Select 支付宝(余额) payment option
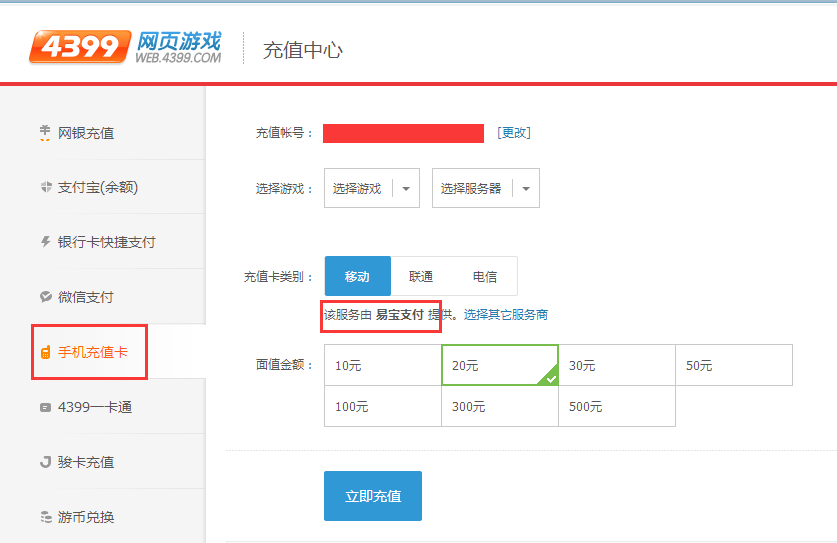Image resolution: width=837 pixels, height=543 pixels. click(x=98, y=187)
